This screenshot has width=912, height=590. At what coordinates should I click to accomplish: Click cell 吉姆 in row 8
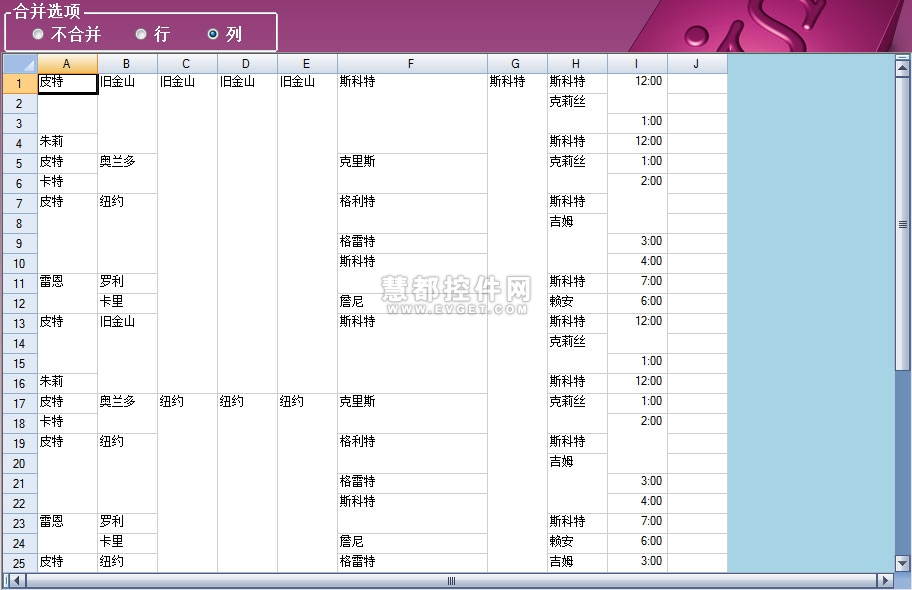[x=577, y=243]
